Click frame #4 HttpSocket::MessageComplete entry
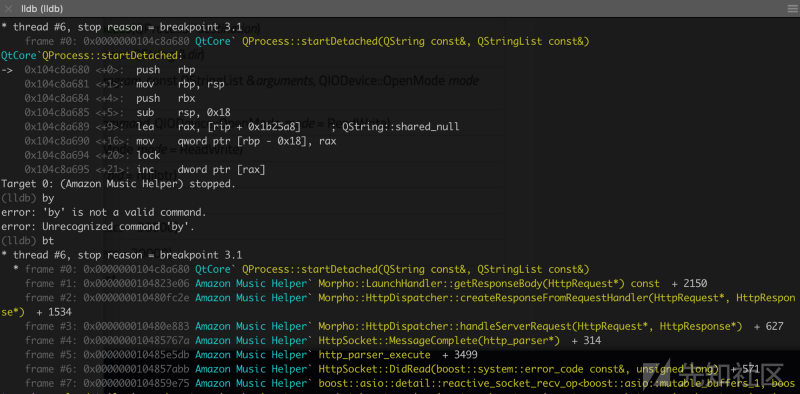800x394 pixels. (x=313, y=340)
